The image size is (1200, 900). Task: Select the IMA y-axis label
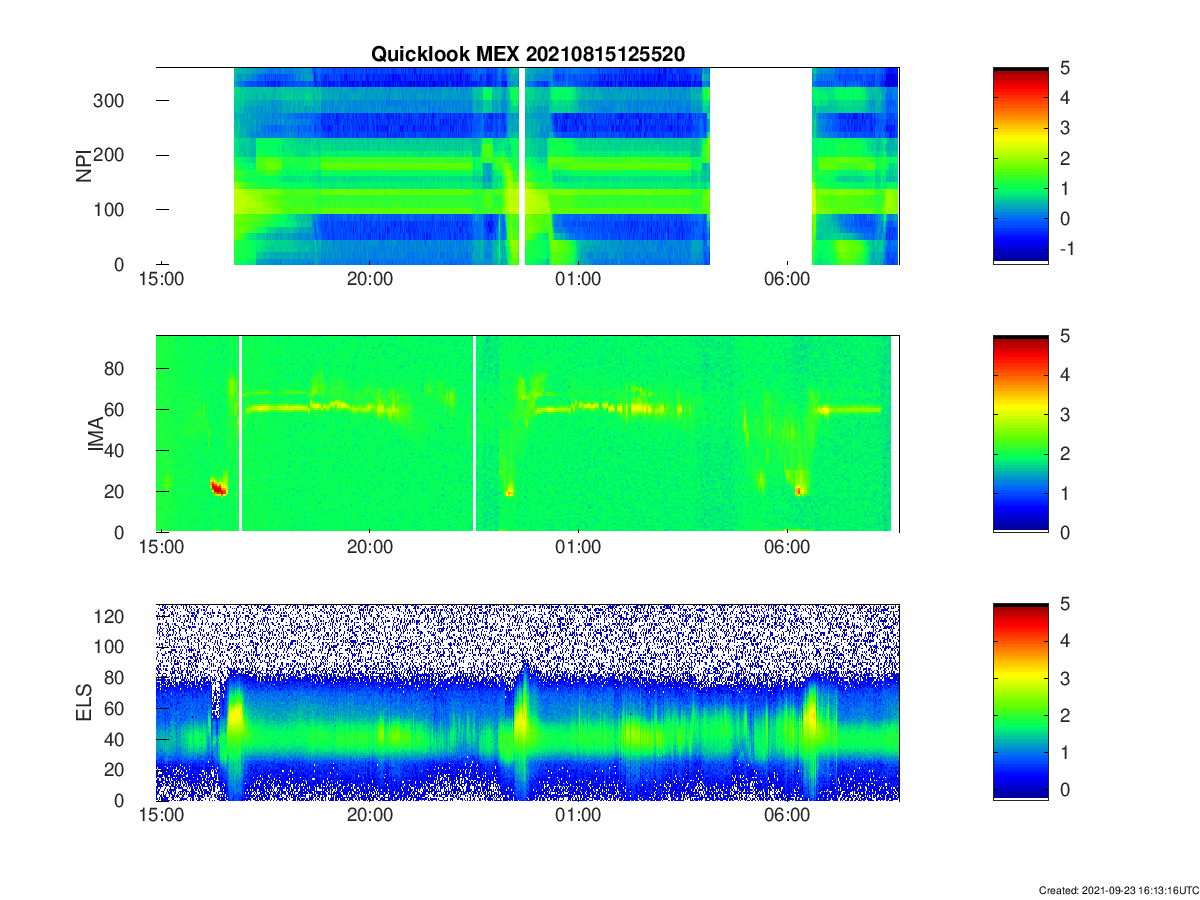(97, 434)
